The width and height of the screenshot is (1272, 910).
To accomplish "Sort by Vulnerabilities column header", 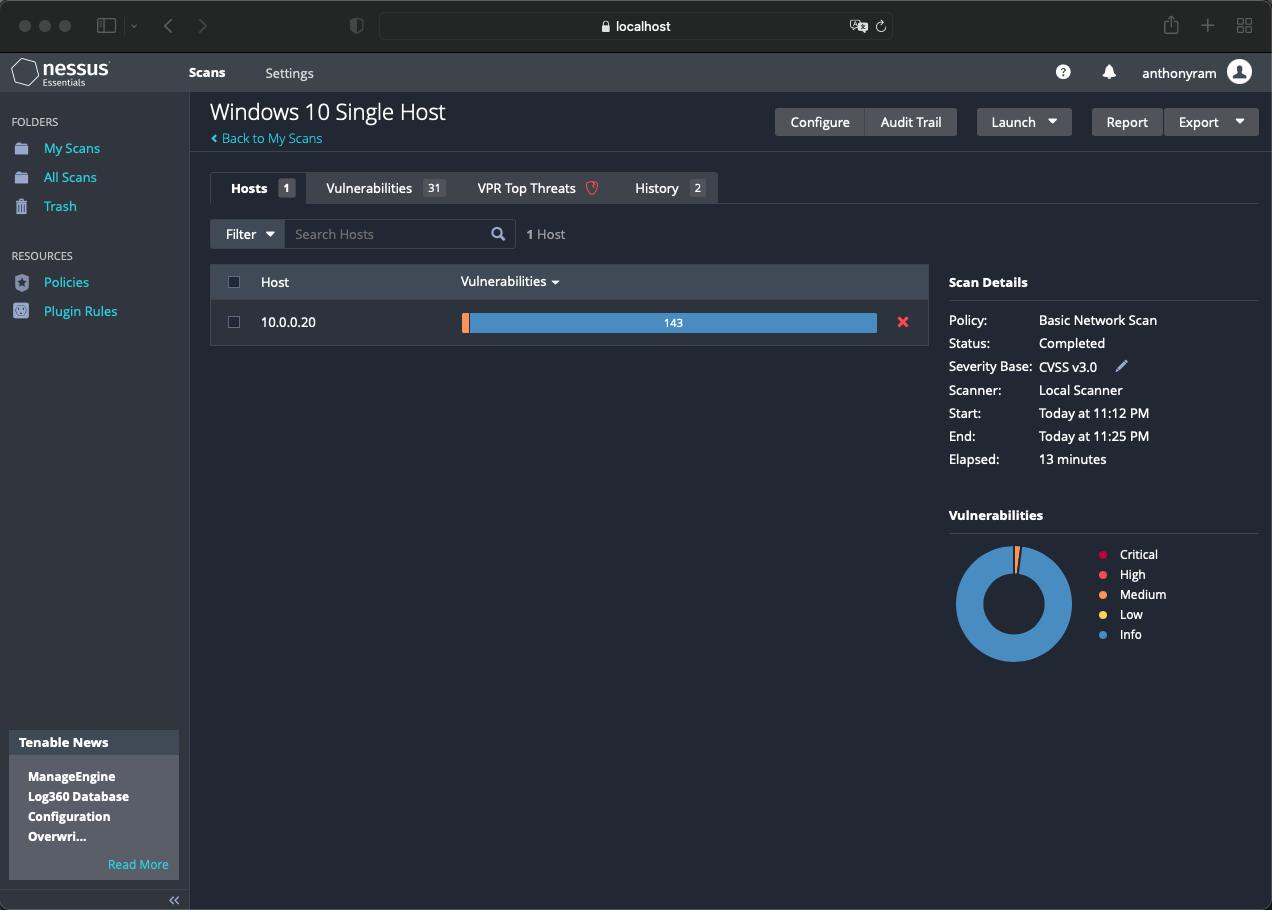I will [x=510, y=282].
